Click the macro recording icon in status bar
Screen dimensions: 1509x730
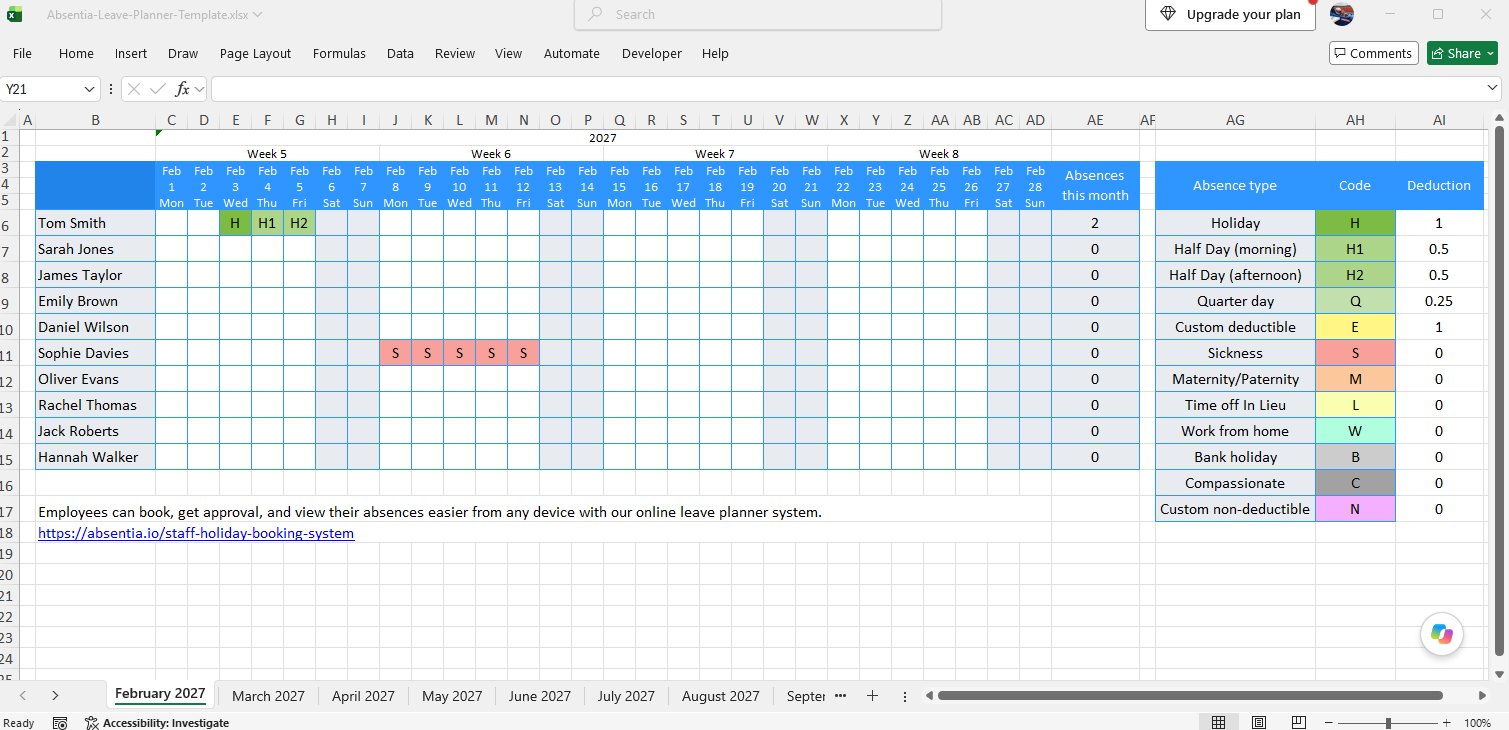click(60, 722)
